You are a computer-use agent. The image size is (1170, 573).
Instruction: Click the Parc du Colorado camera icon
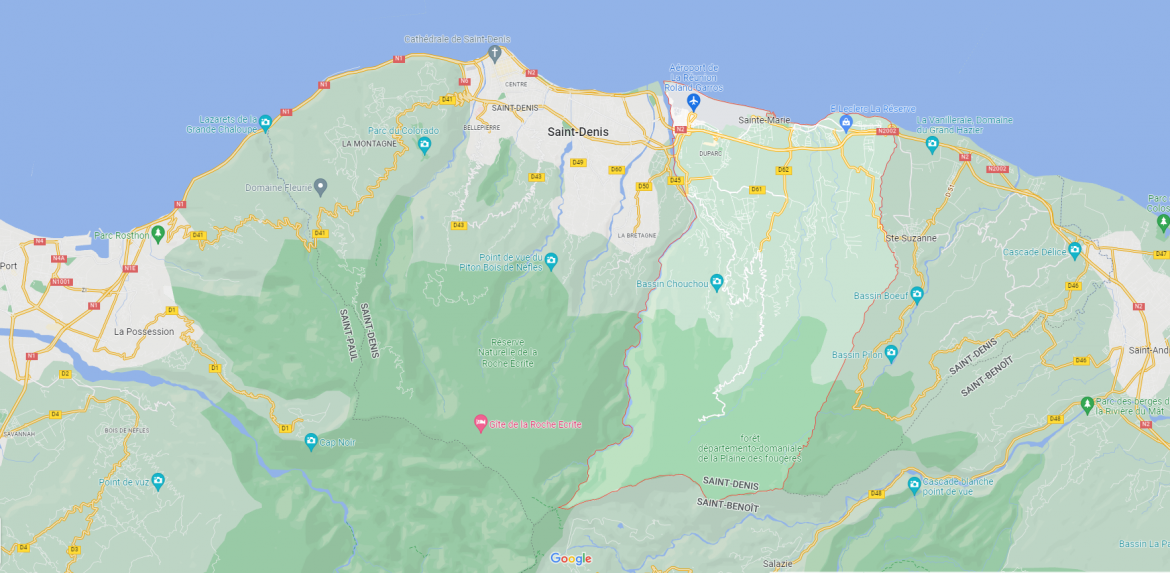[424, 145]
